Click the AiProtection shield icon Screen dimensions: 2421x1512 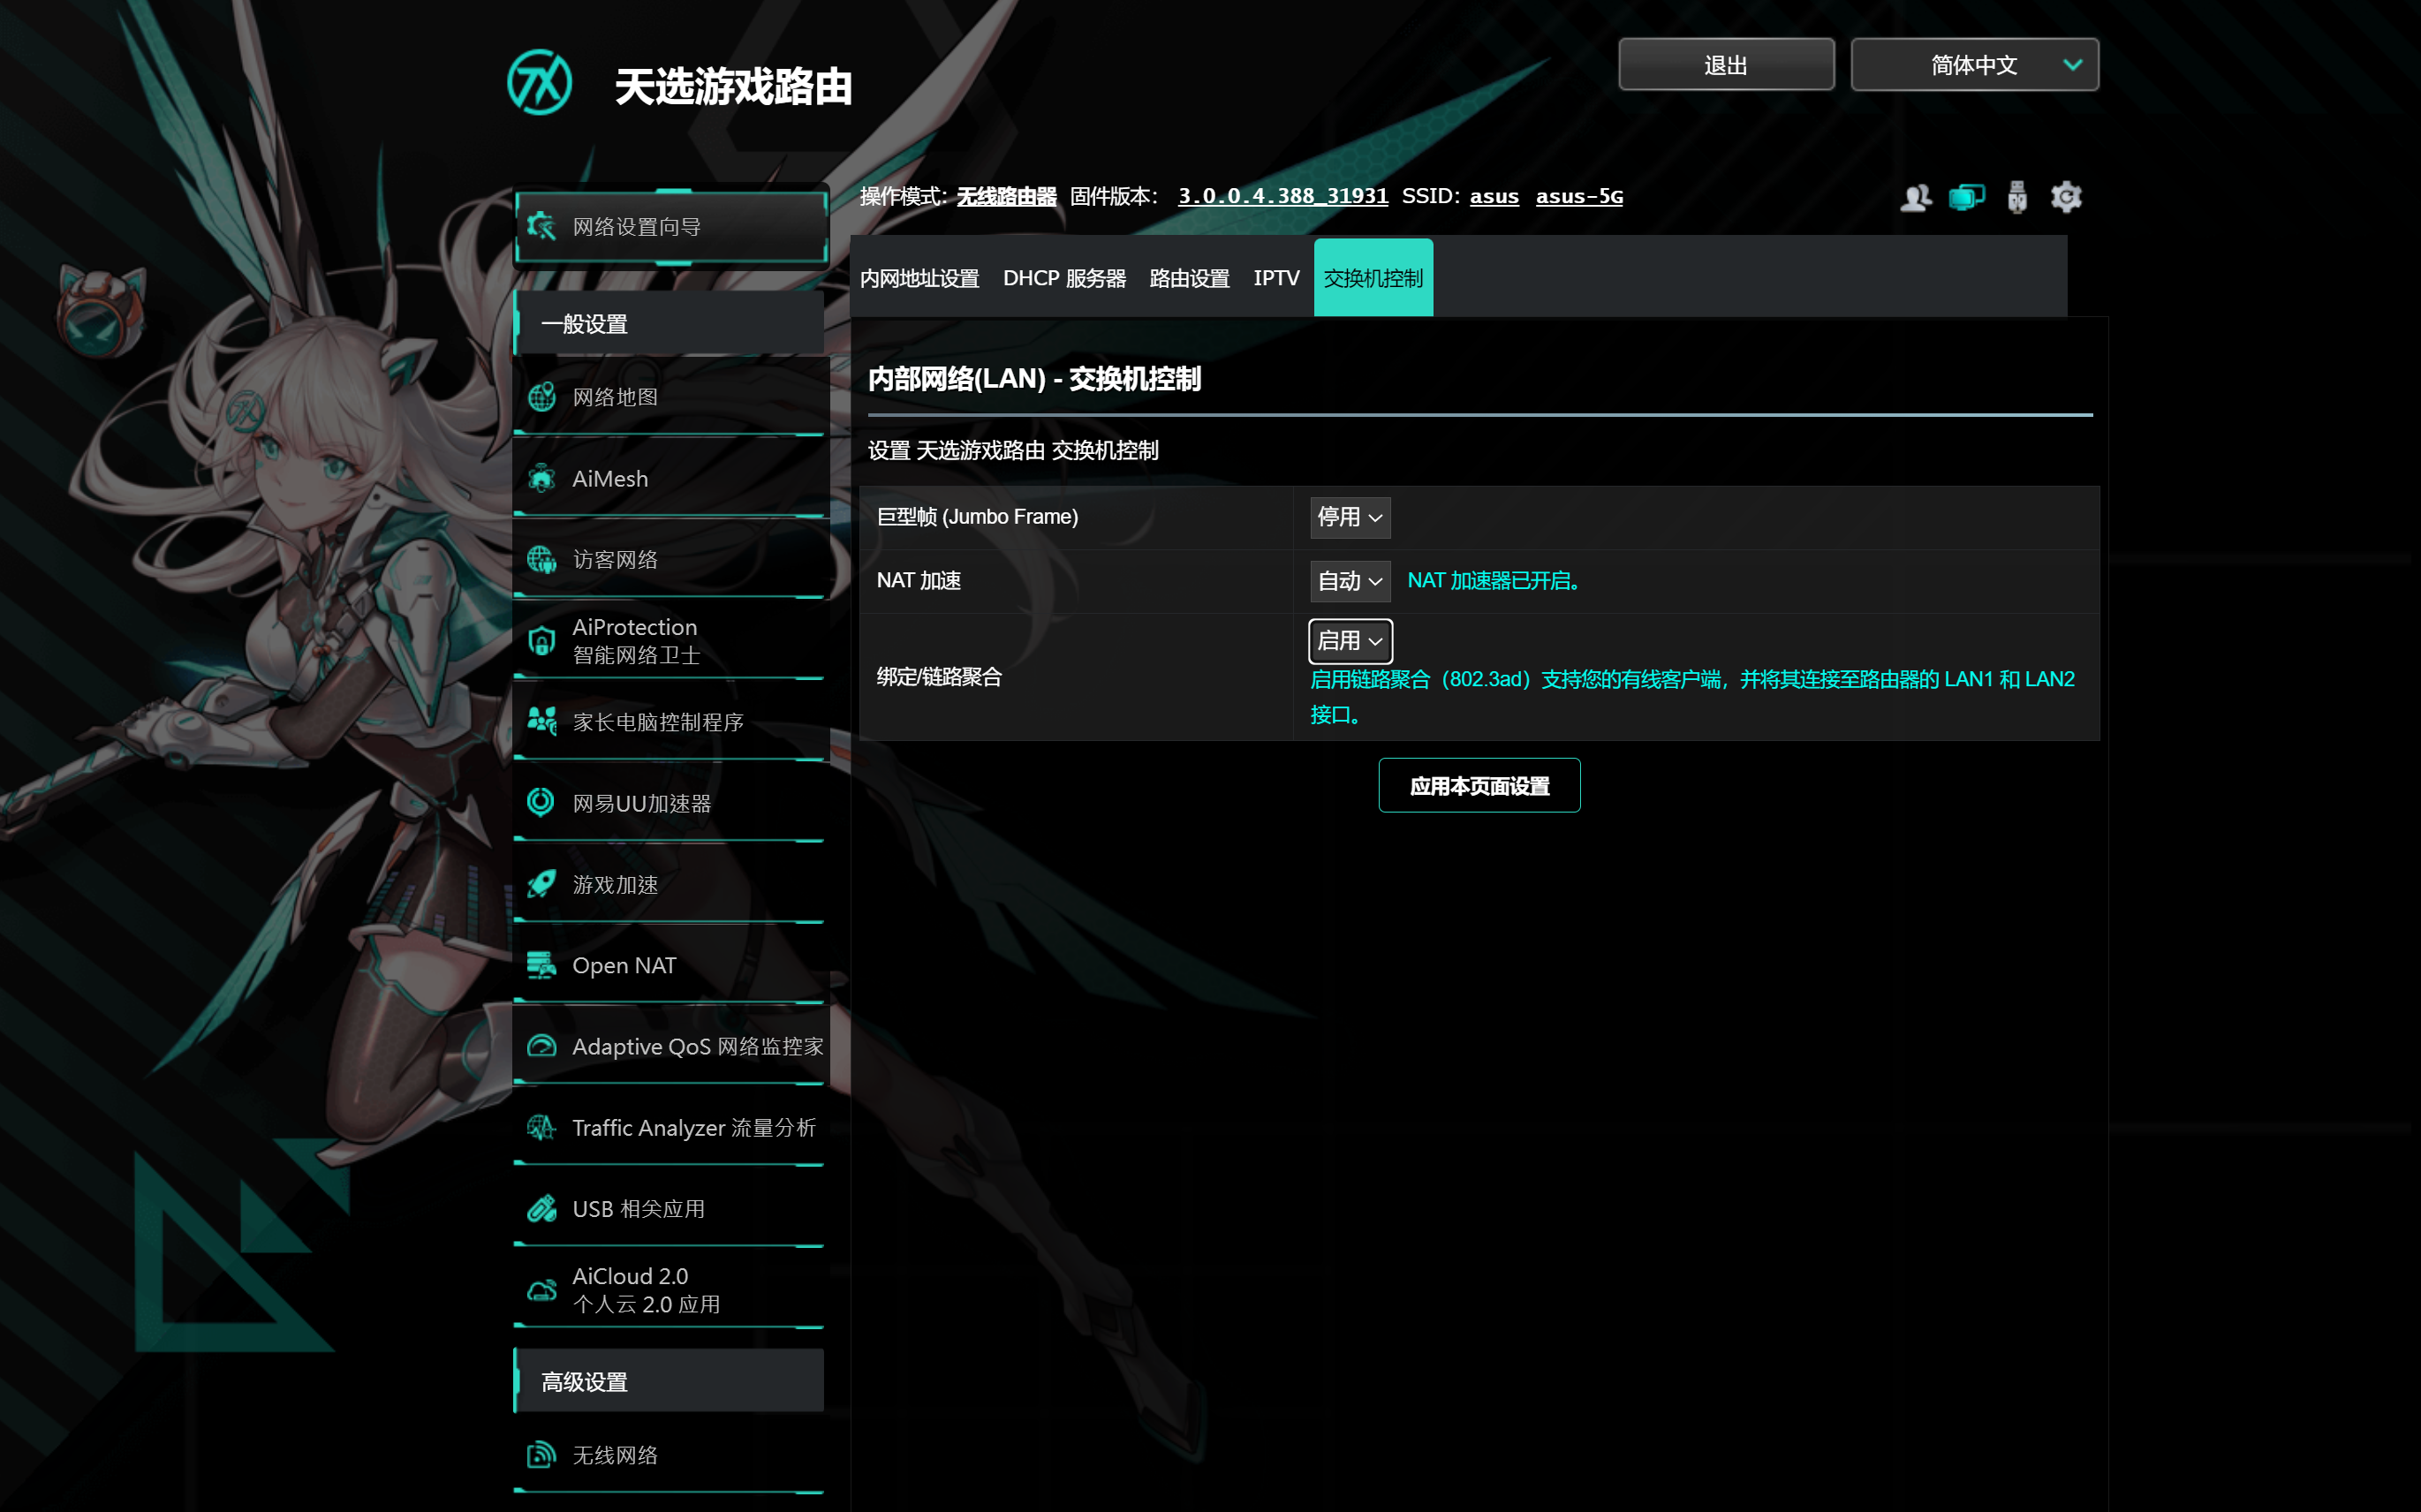[541, 641]
